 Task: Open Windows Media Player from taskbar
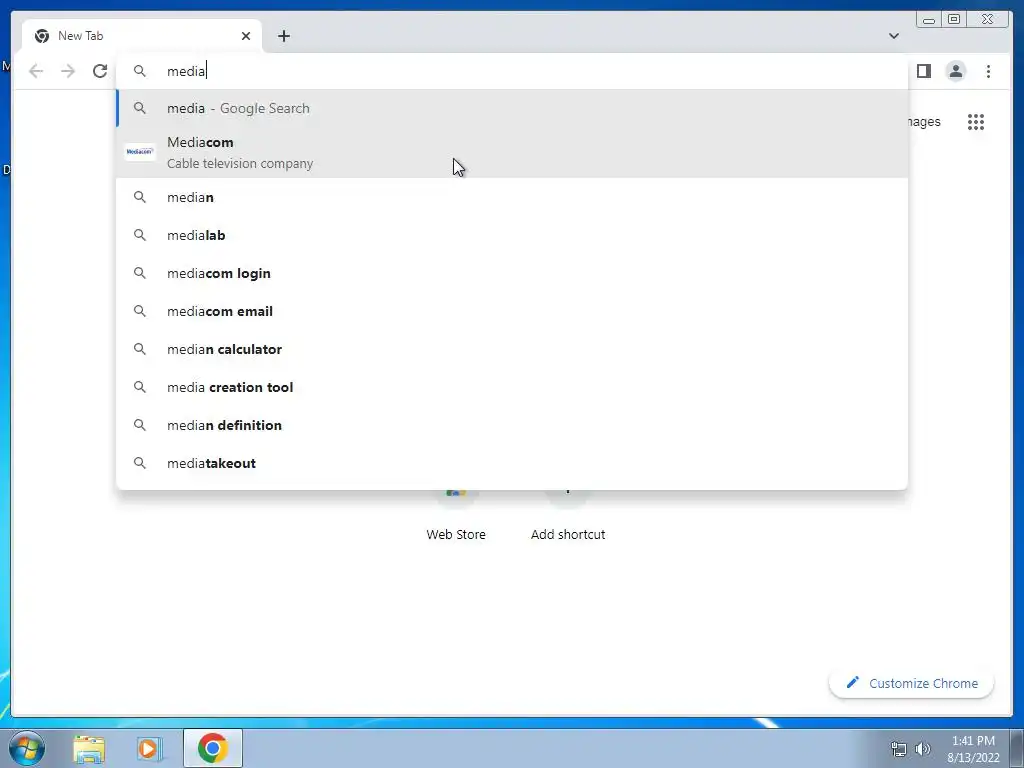148,748
